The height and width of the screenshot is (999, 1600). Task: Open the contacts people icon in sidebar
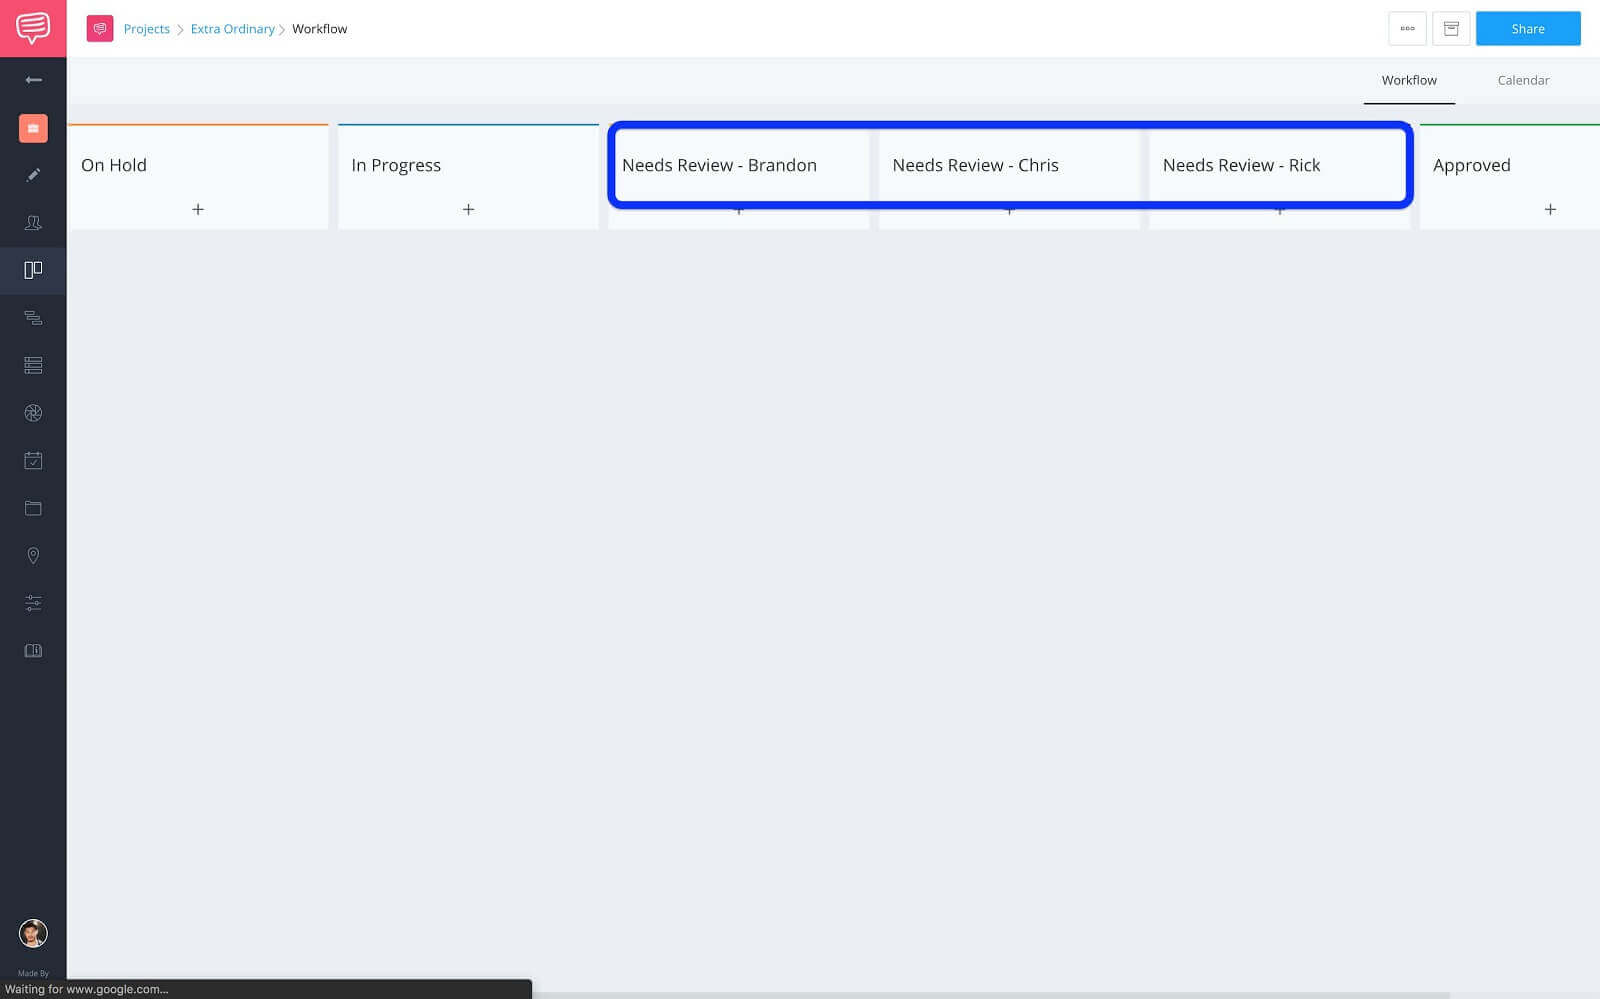(33, 223)
